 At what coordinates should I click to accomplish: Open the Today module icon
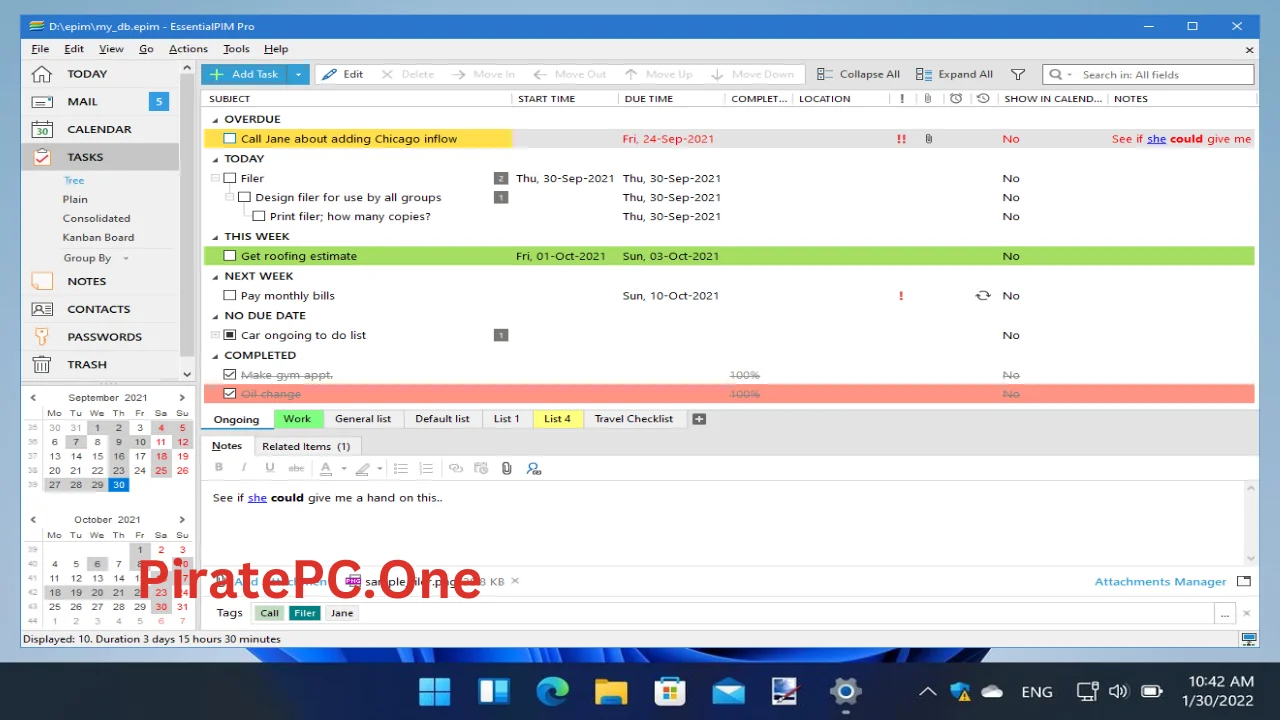click(41, 74)
